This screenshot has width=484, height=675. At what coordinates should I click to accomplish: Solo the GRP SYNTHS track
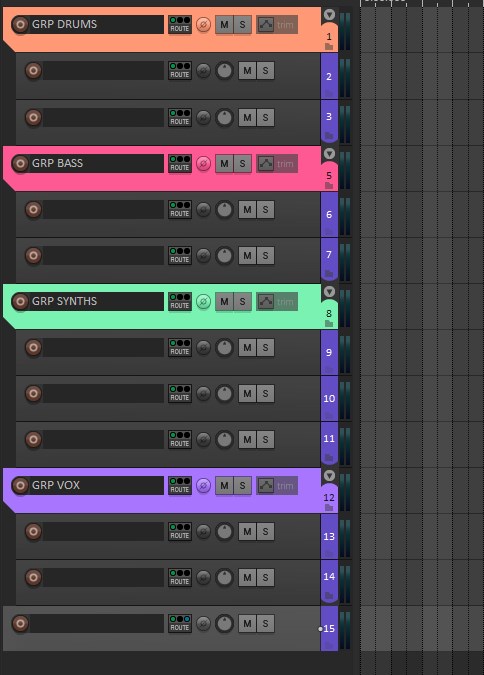pos(242,302)
